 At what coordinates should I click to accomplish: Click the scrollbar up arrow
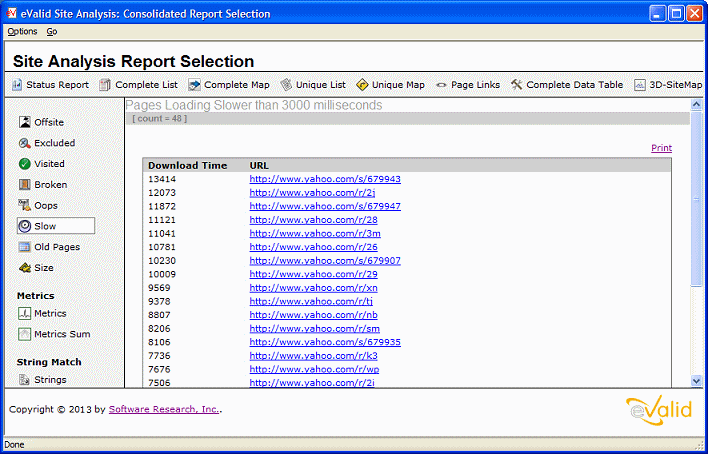tap(696, 105)
